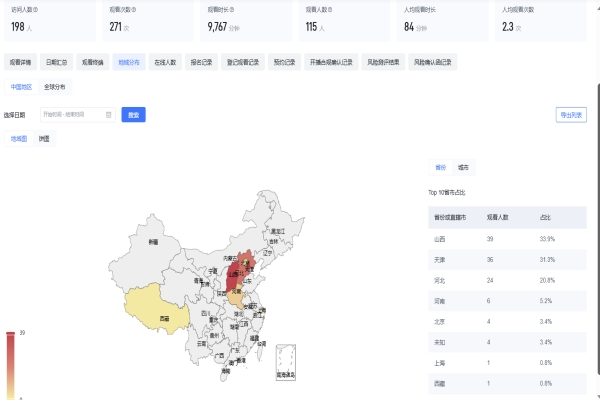
Task: Switch to 全球分布 region toggle
Action: coord(55,88)
